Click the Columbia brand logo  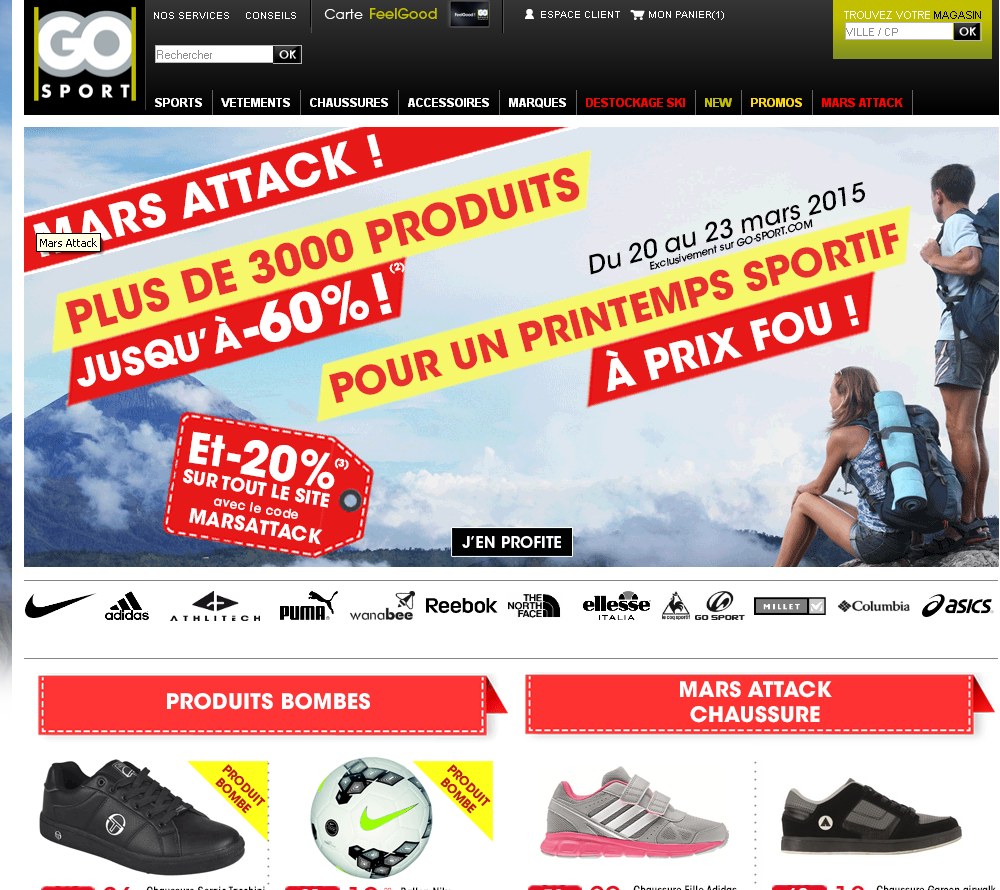pyautogui.click(x=874, y=606)
